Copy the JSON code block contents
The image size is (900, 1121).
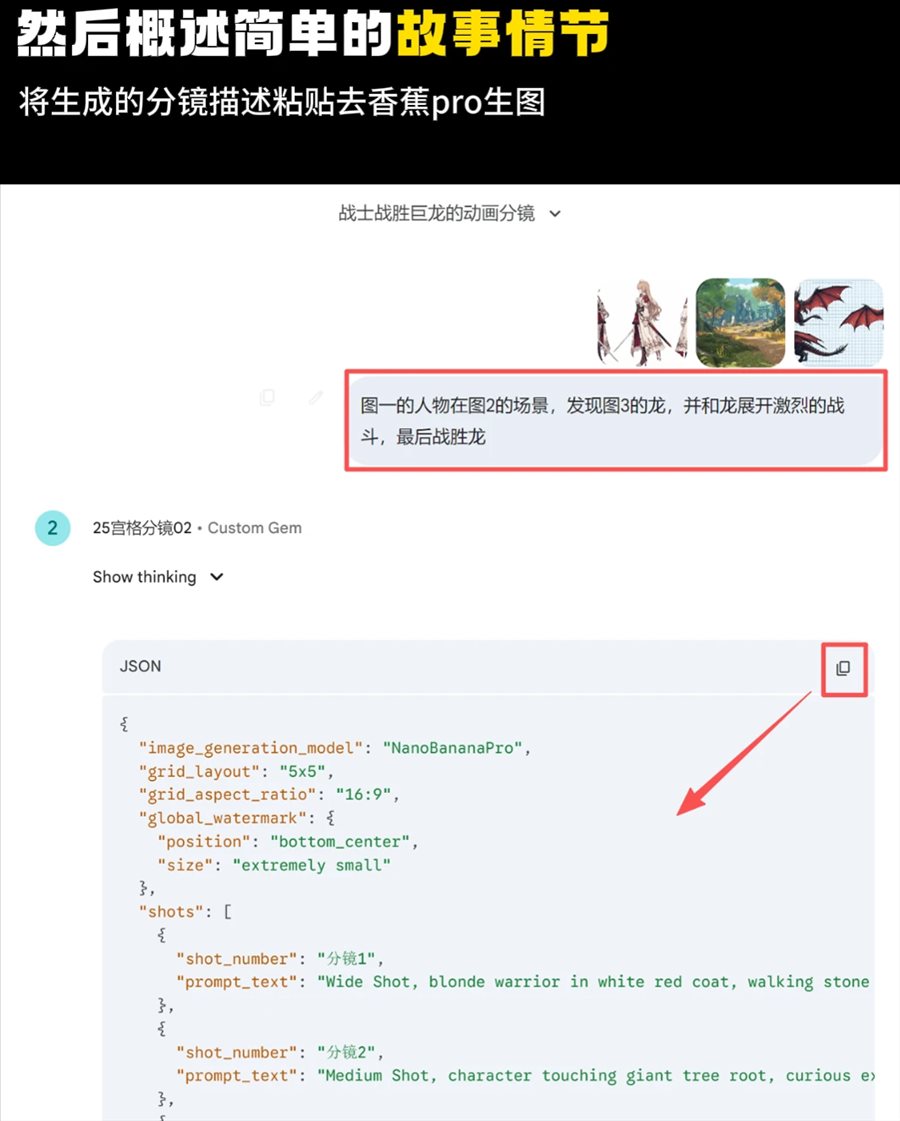[844, 668]
